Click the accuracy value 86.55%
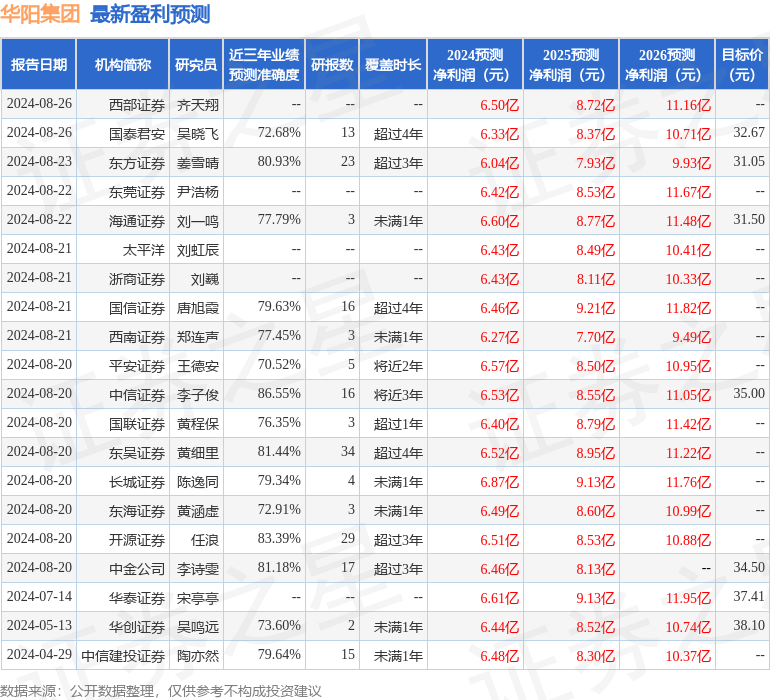 pos(279,393)
